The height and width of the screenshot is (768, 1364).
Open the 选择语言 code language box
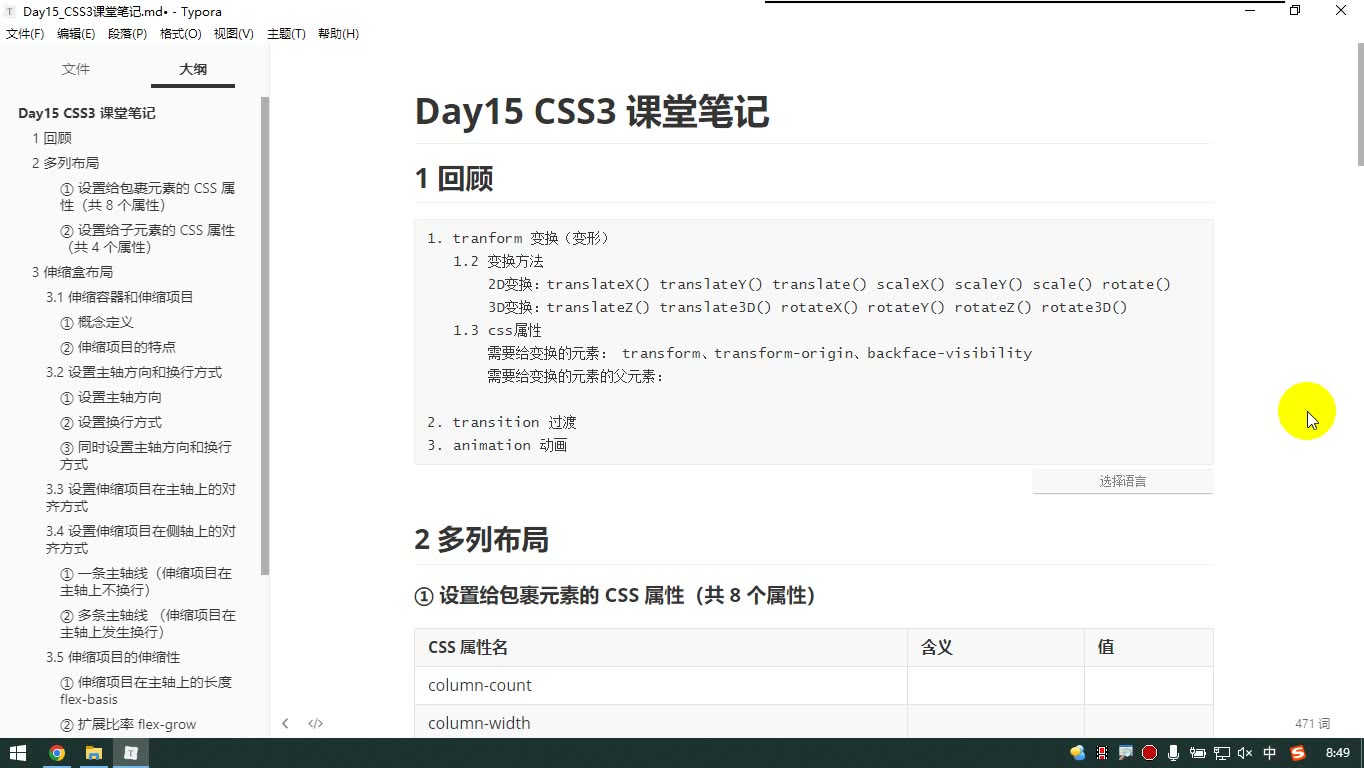tap(1123, 481)
